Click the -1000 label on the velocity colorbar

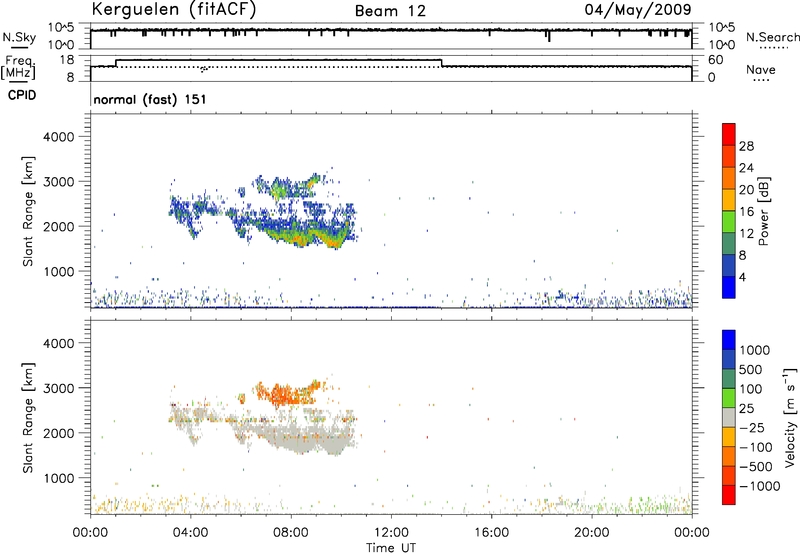coord(759,486)
